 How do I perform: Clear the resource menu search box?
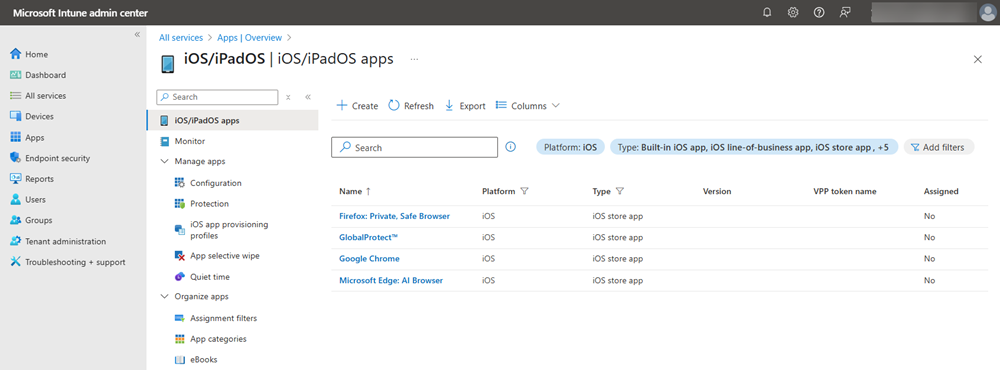pos(288,98)
